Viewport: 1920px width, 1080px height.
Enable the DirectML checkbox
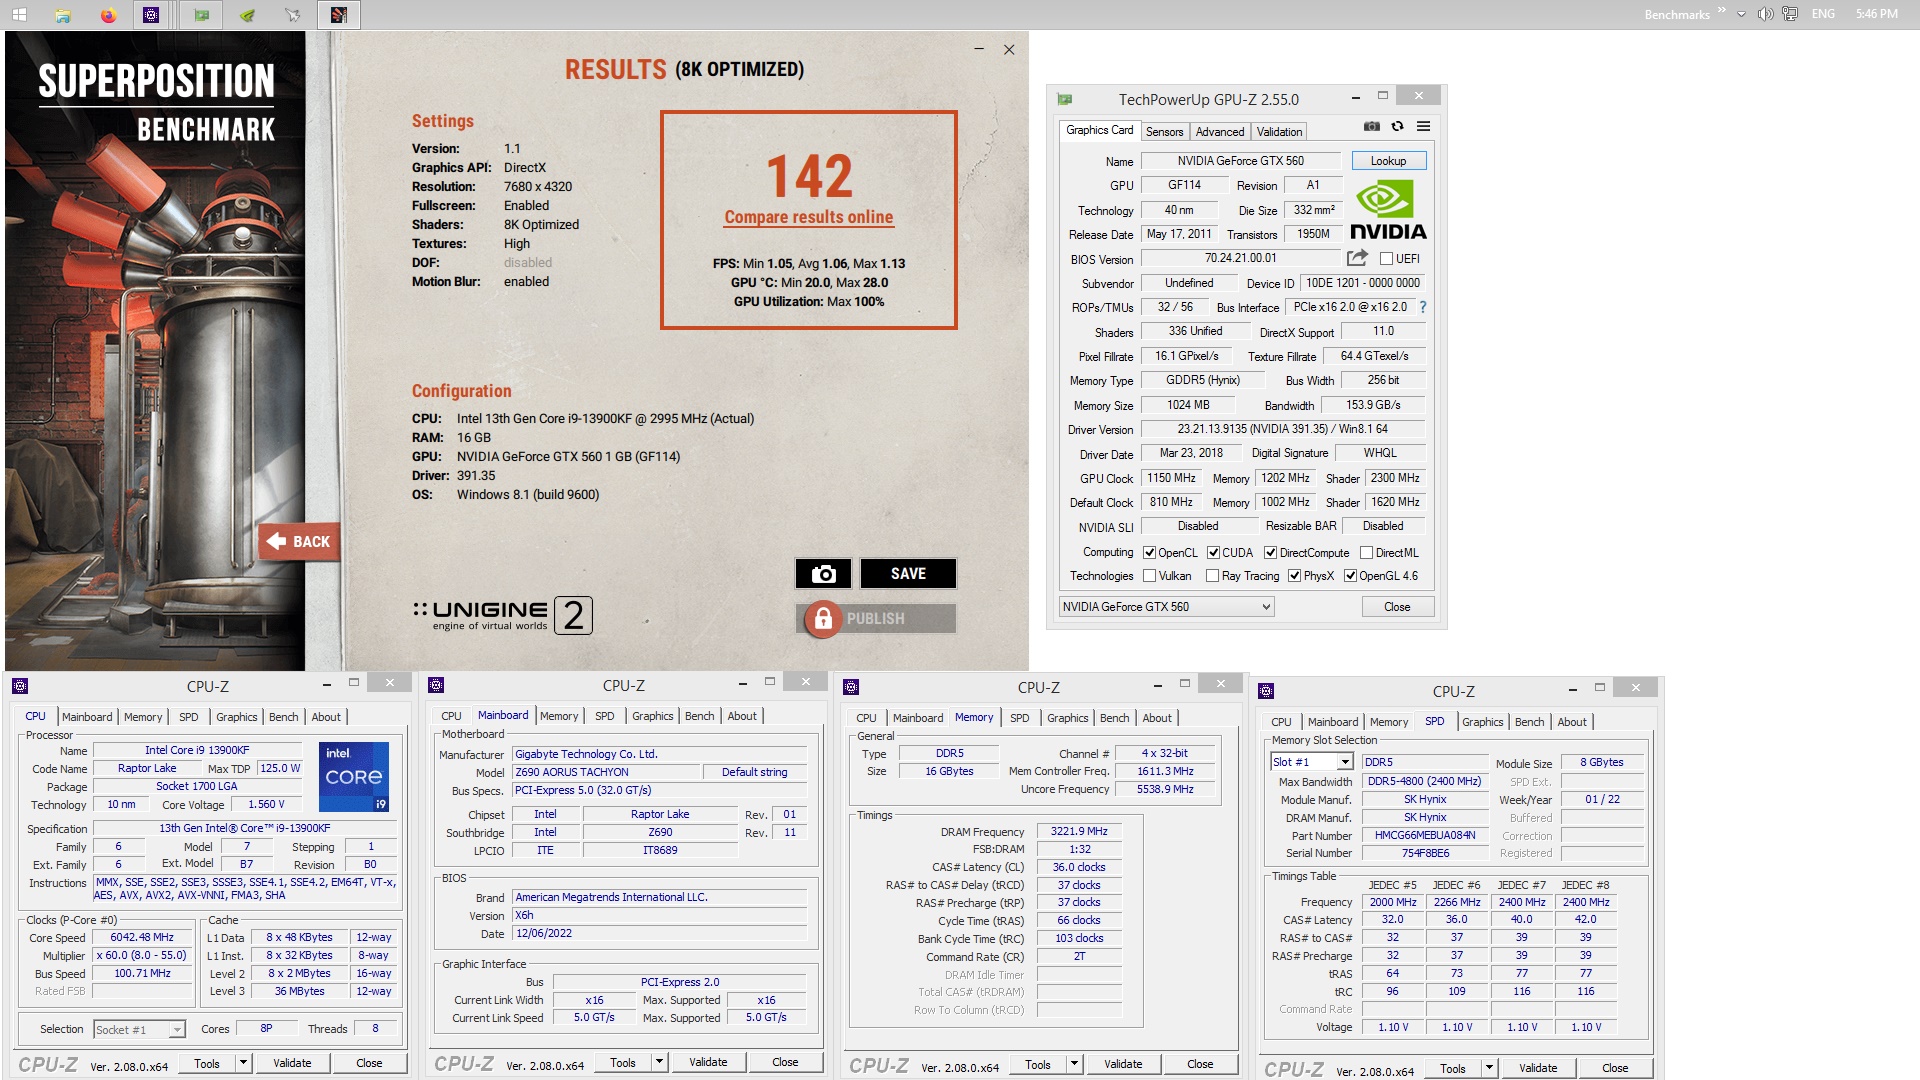click(1366, 553)
